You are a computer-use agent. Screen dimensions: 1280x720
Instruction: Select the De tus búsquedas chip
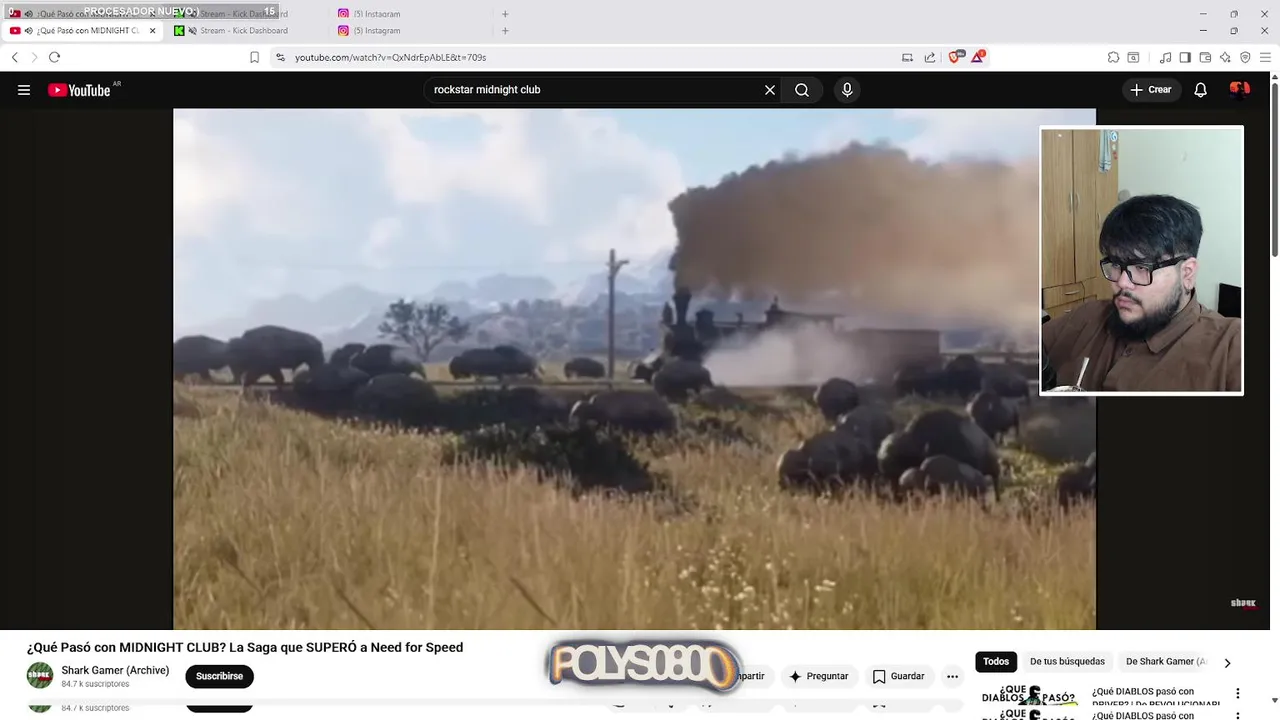click(x=1067, y=661)
